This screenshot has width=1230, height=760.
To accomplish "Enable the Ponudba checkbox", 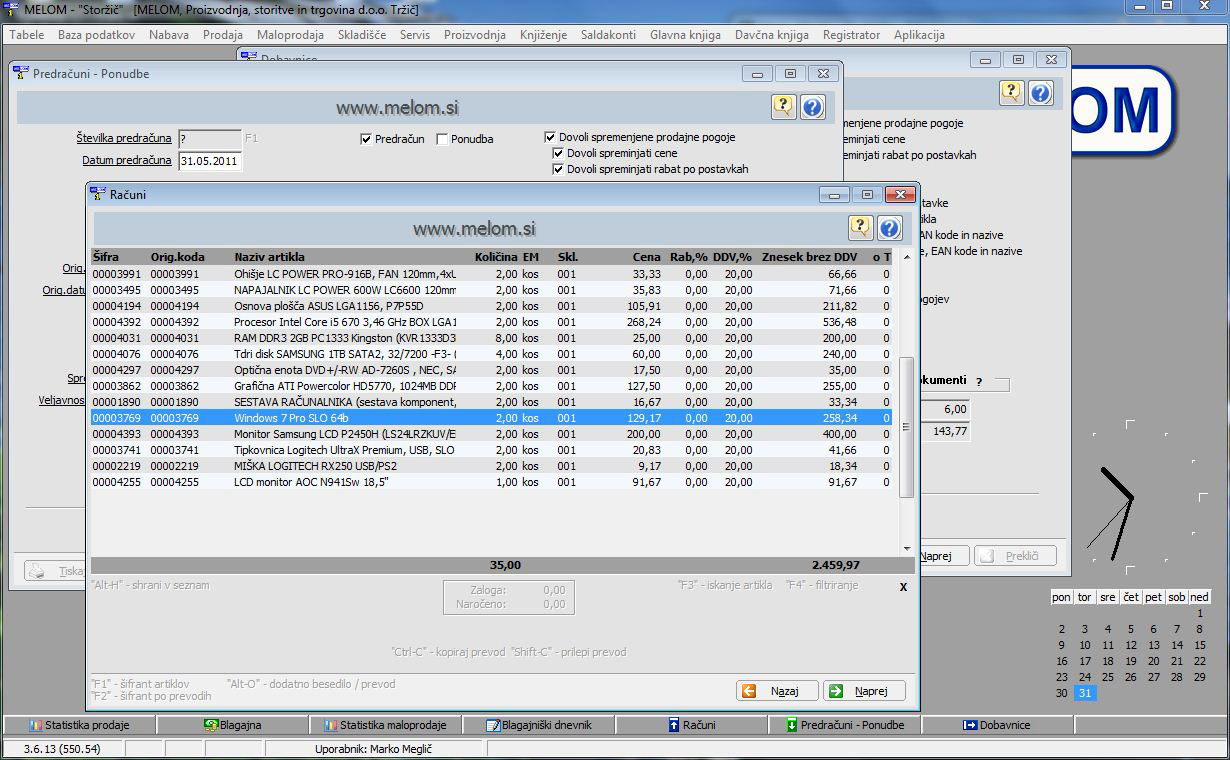I will coord(443,139).
